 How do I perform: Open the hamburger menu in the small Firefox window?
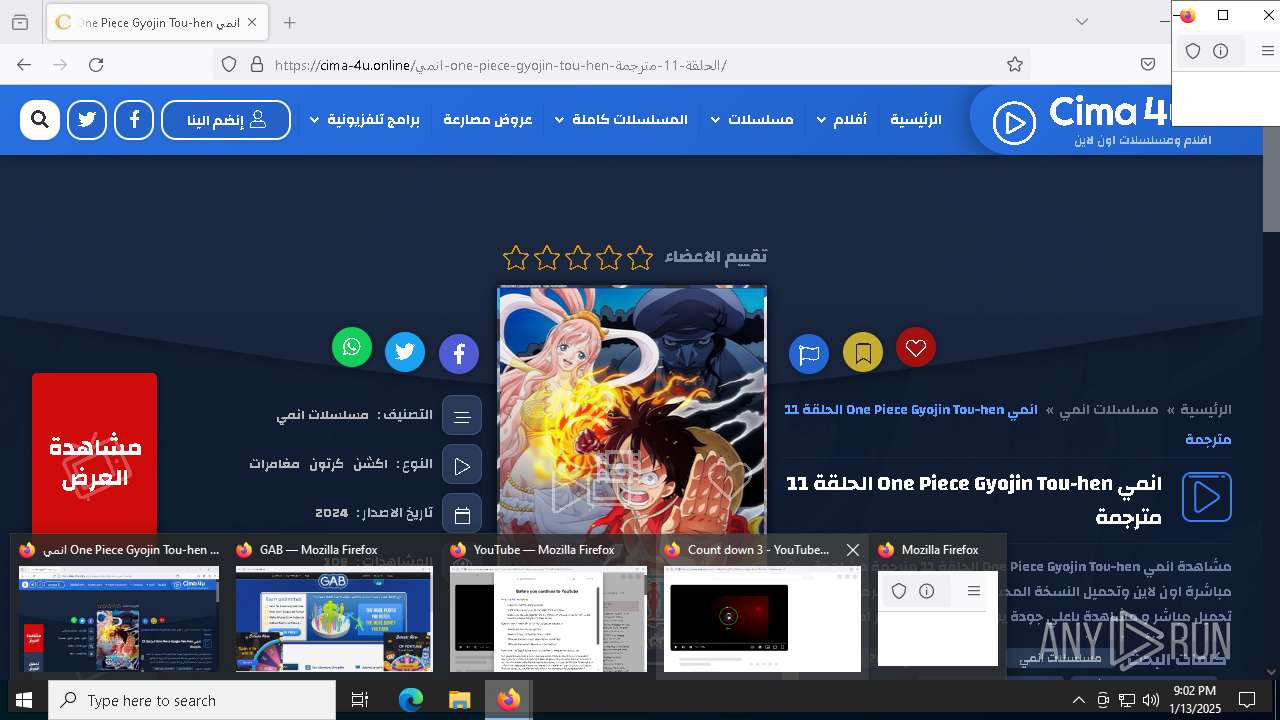coord(1267,51)
